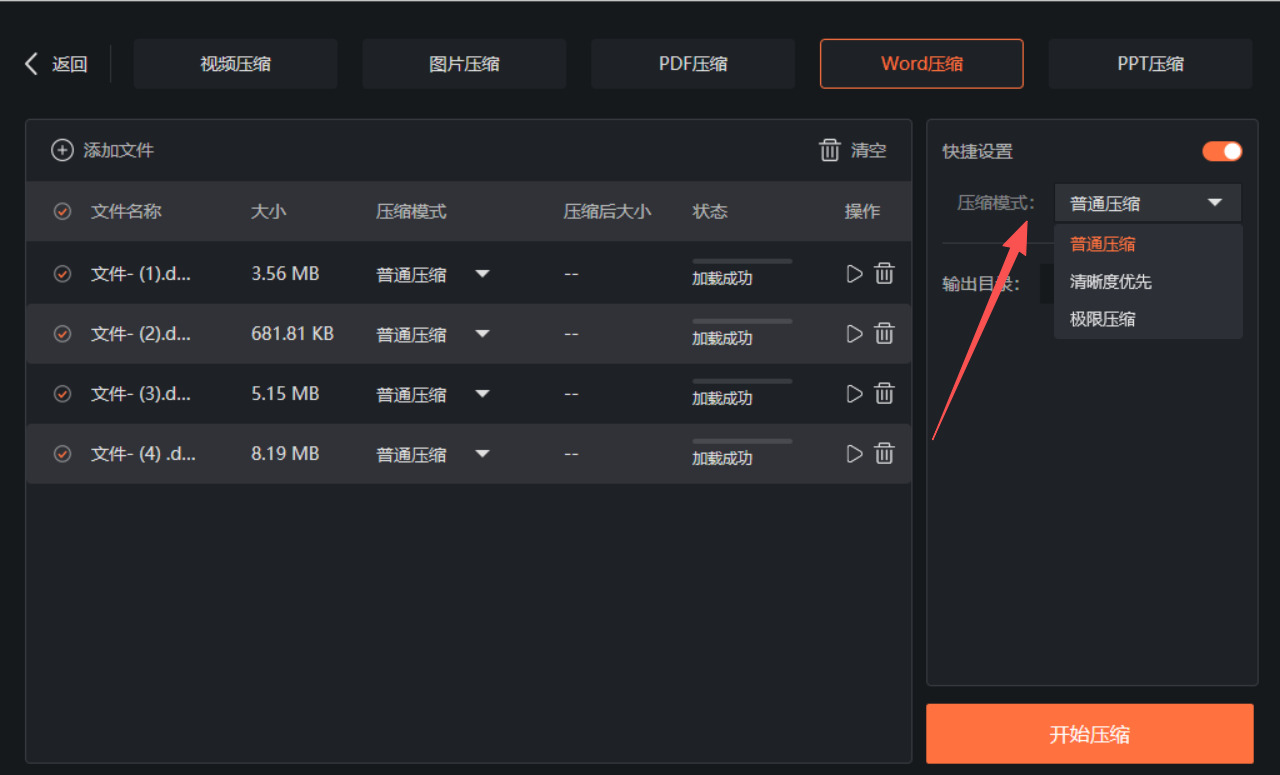Click the 添加文件 label
The image size is (1280, 775).
pyautogui.click(x=119, y=150)
